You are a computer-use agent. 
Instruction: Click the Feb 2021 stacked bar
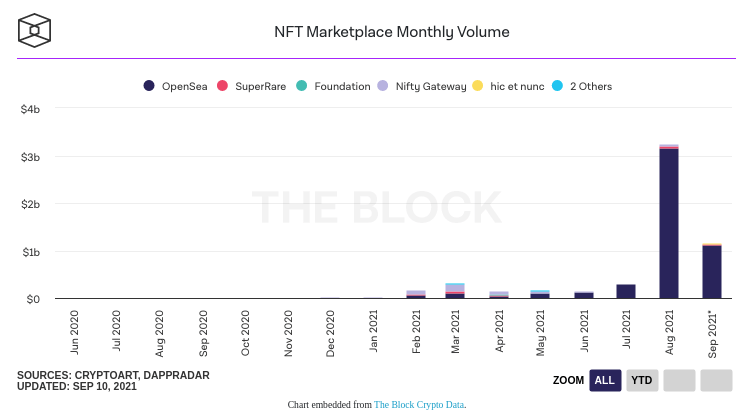click(x=416, y=294)
